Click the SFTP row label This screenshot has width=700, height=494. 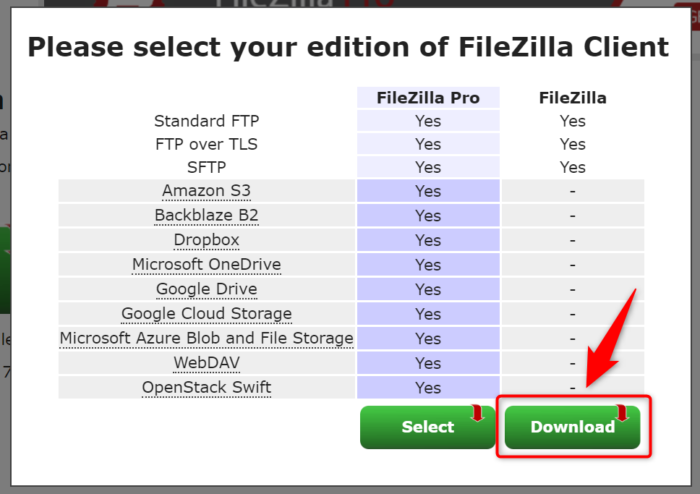click(x=206, y=167)
